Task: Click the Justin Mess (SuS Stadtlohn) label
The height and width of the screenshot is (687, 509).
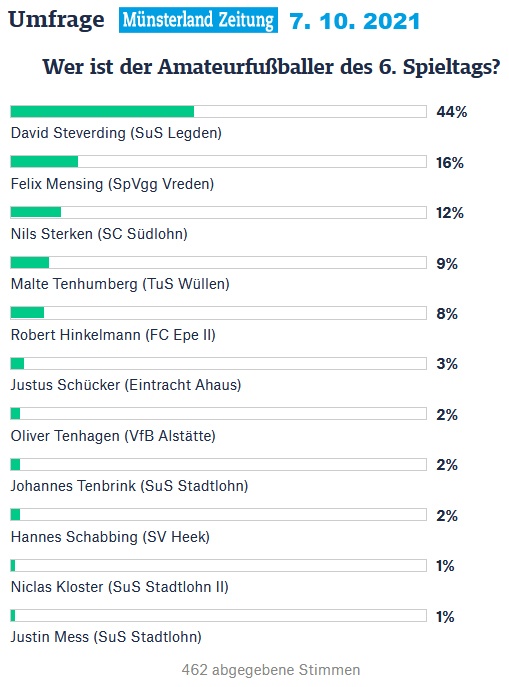Action: (x=106, y=637)
